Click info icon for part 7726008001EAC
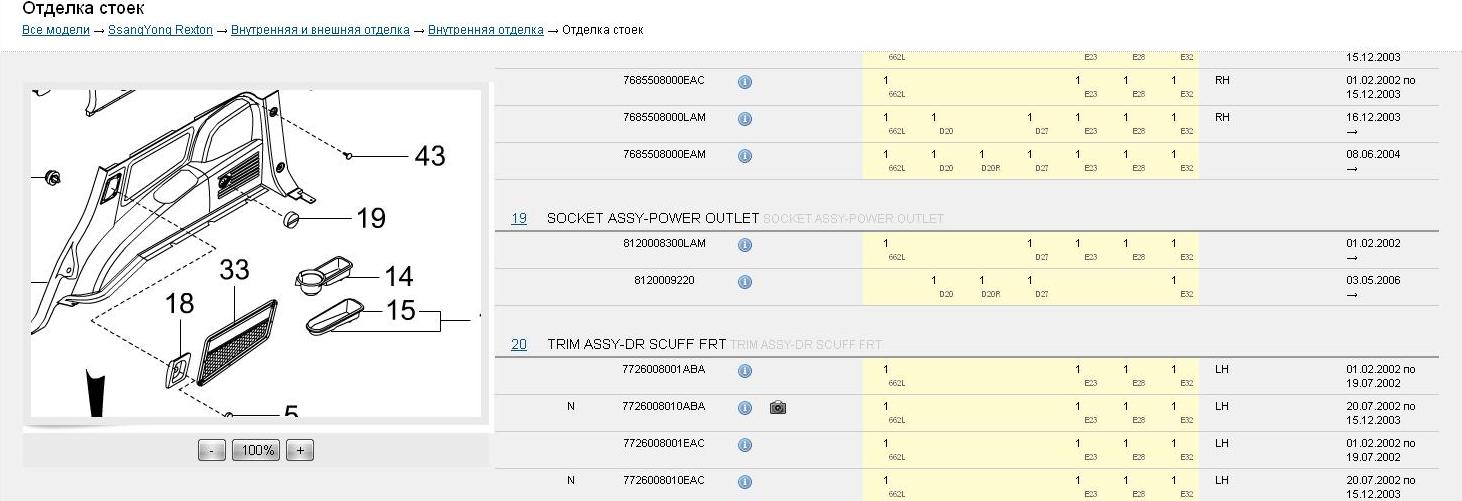The width and height of the screenshot is (1462, 501). (744, 445)
